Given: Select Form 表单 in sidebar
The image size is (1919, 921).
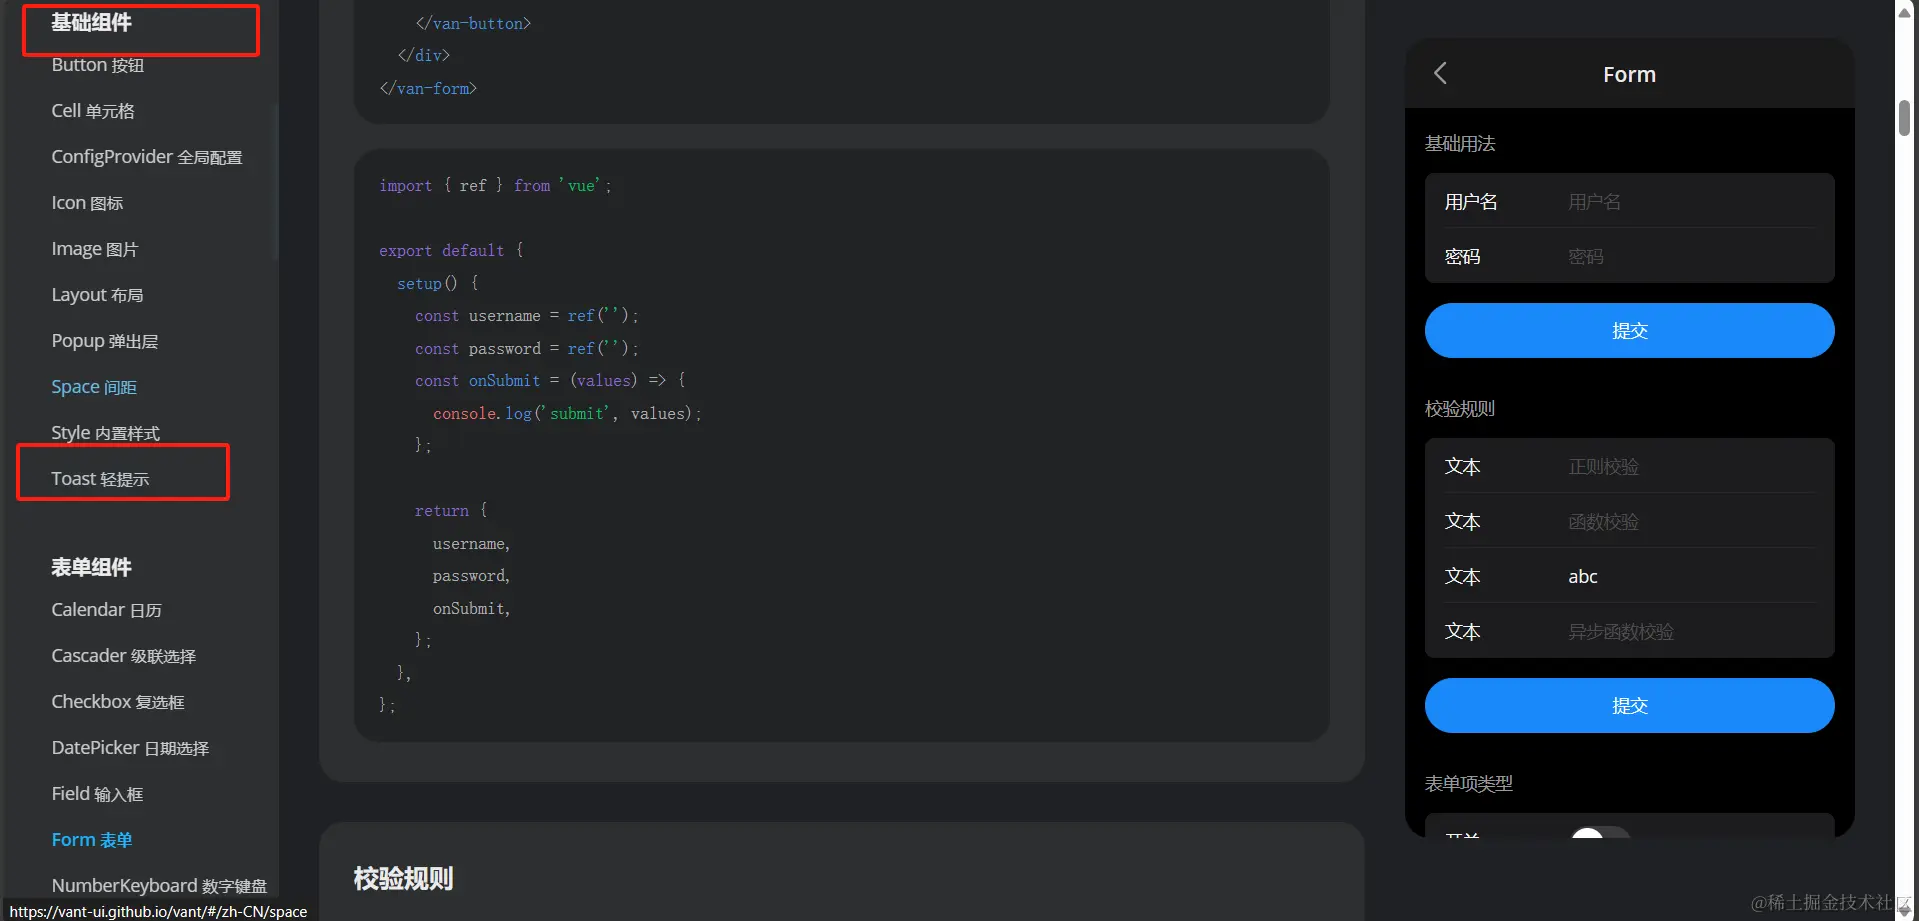Looking at the screenshot, I should pos(92,840).
